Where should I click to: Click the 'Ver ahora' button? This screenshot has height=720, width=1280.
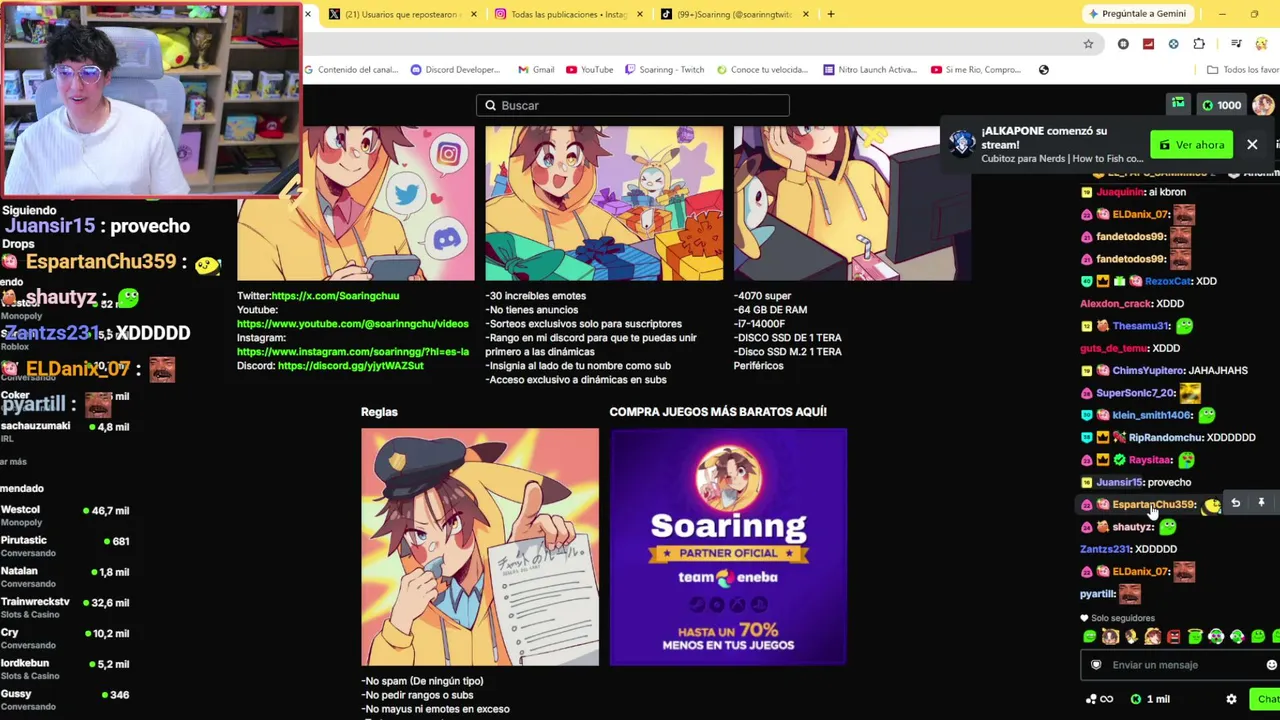point(1192,145)
